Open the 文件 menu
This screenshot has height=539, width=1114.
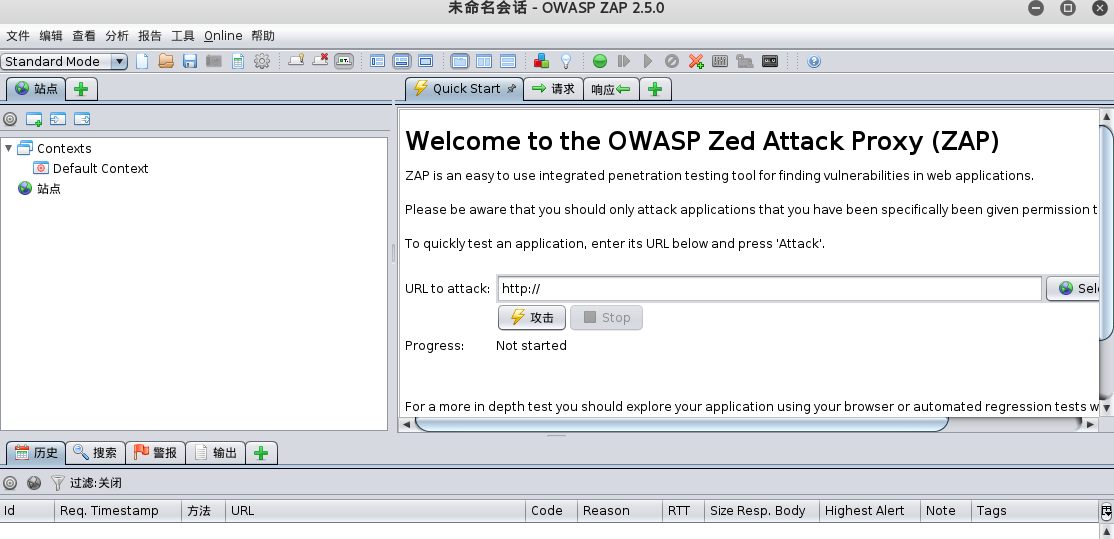click(x=18, y=36)
